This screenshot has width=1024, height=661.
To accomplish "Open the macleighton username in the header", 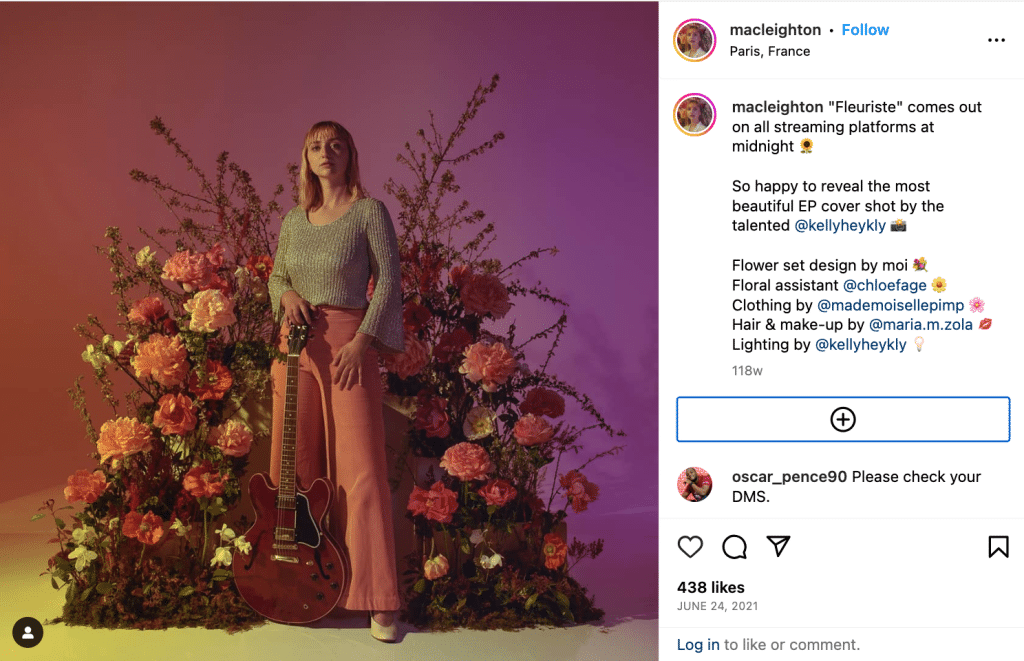I will coord(775,30).
